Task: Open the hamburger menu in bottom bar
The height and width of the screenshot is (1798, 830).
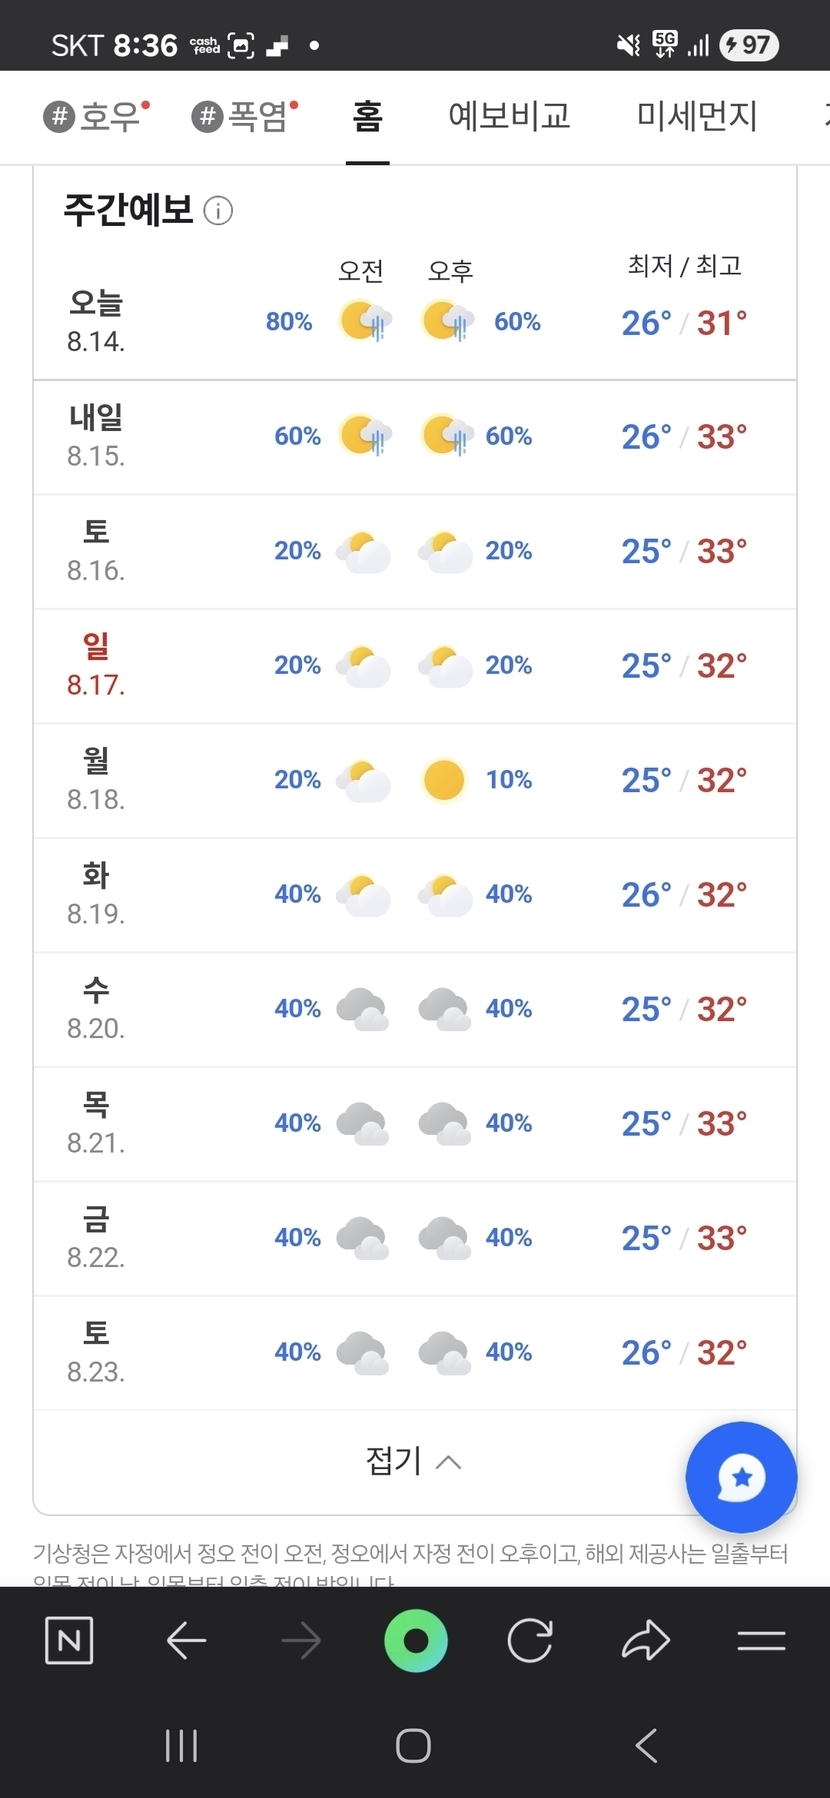Action: pyautogui.click(x=761, y=1640)
